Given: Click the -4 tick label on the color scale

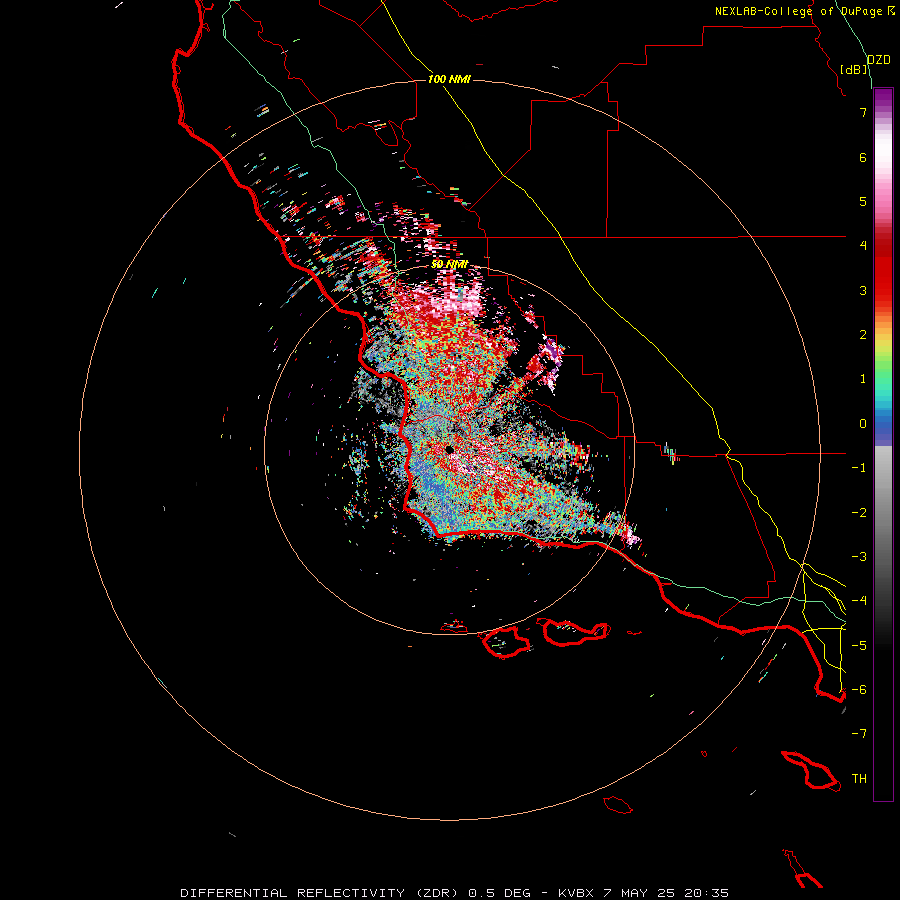Looking at the screenshot, I should 859,601.
